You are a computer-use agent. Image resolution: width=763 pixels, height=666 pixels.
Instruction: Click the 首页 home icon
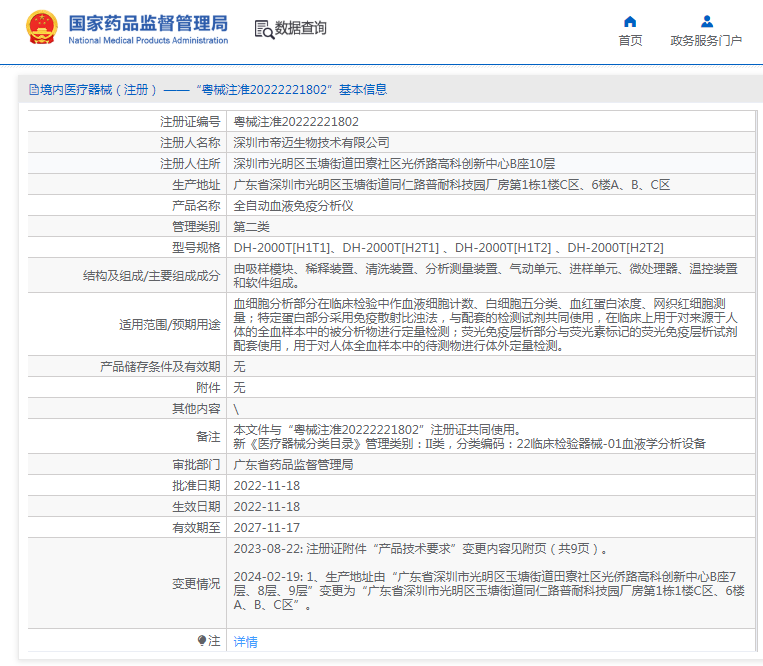[630, 21]
